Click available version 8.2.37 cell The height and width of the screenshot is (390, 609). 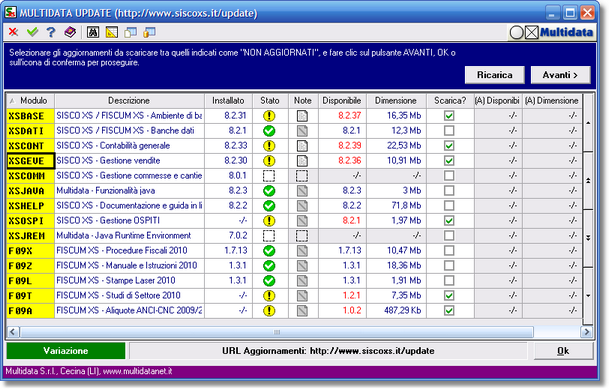click(343, 116)
